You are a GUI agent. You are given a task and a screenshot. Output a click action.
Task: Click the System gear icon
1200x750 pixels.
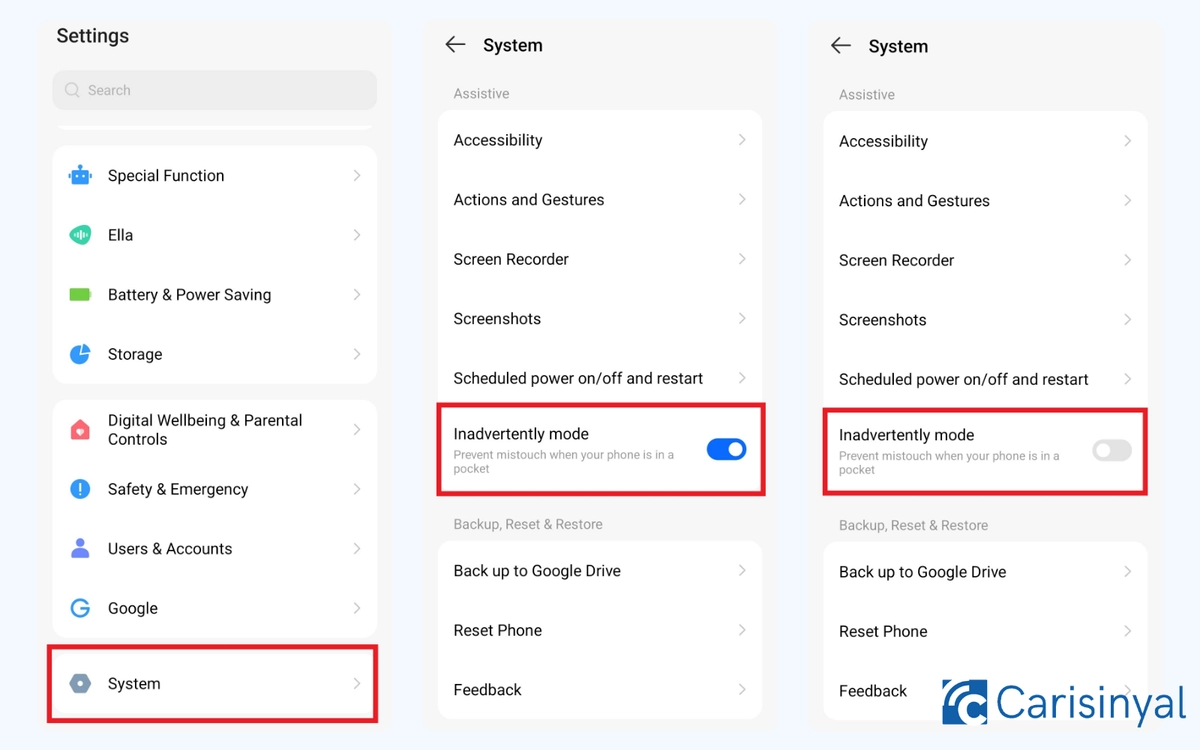pos(80,684)
